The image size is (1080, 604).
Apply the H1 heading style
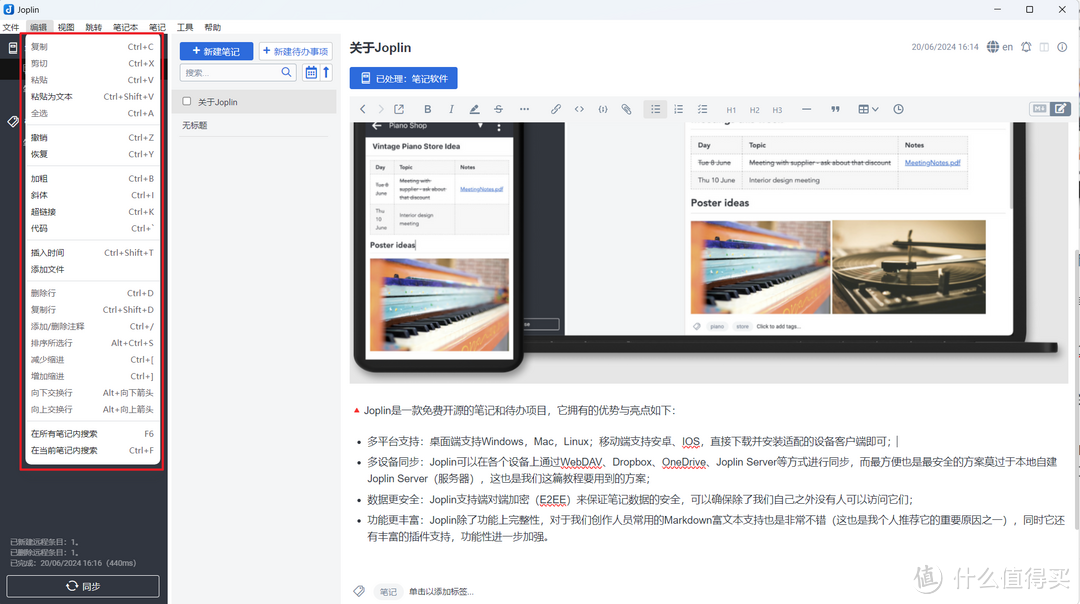pyautogui.click(x=731, y=110)
